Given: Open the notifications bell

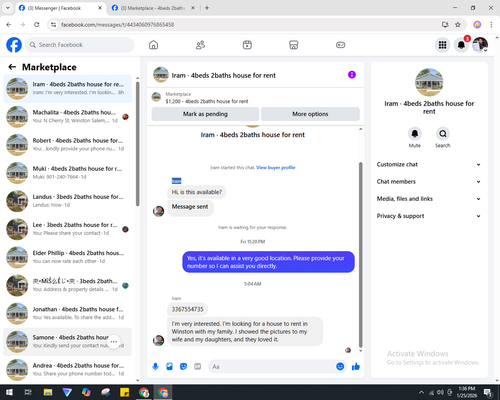Looking at the screenshot, I should point(461,45).
